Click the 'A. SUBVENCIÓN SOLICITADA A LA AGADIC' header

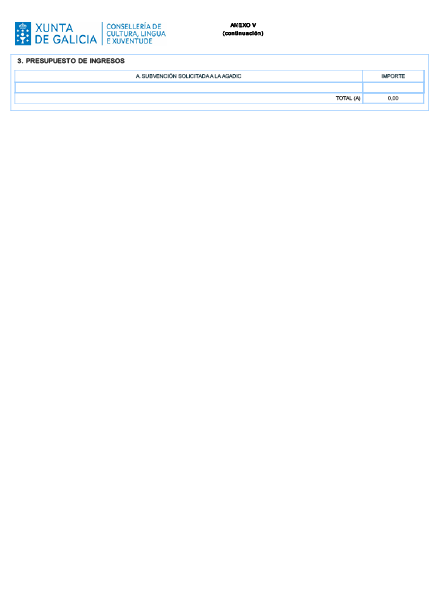coord(188,76)
